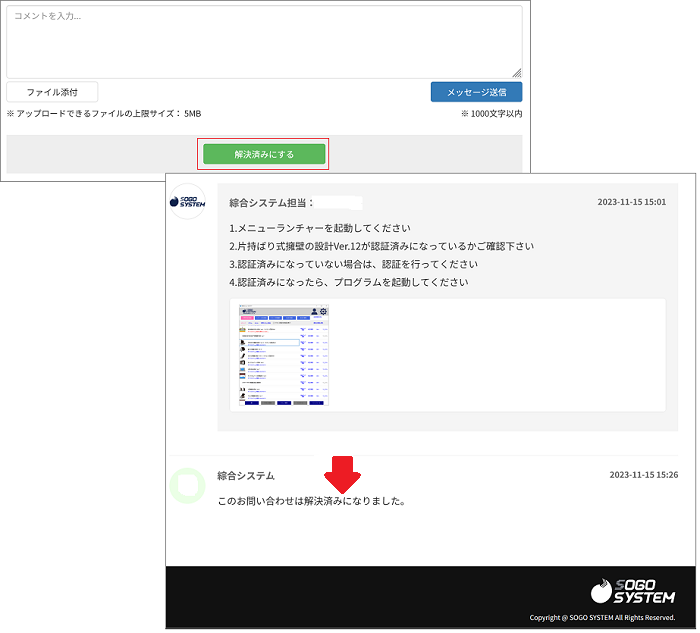Select the Copyright SOGO SYSTEM footer text
The height and width of the screenshot is (633, 700).
602,618
